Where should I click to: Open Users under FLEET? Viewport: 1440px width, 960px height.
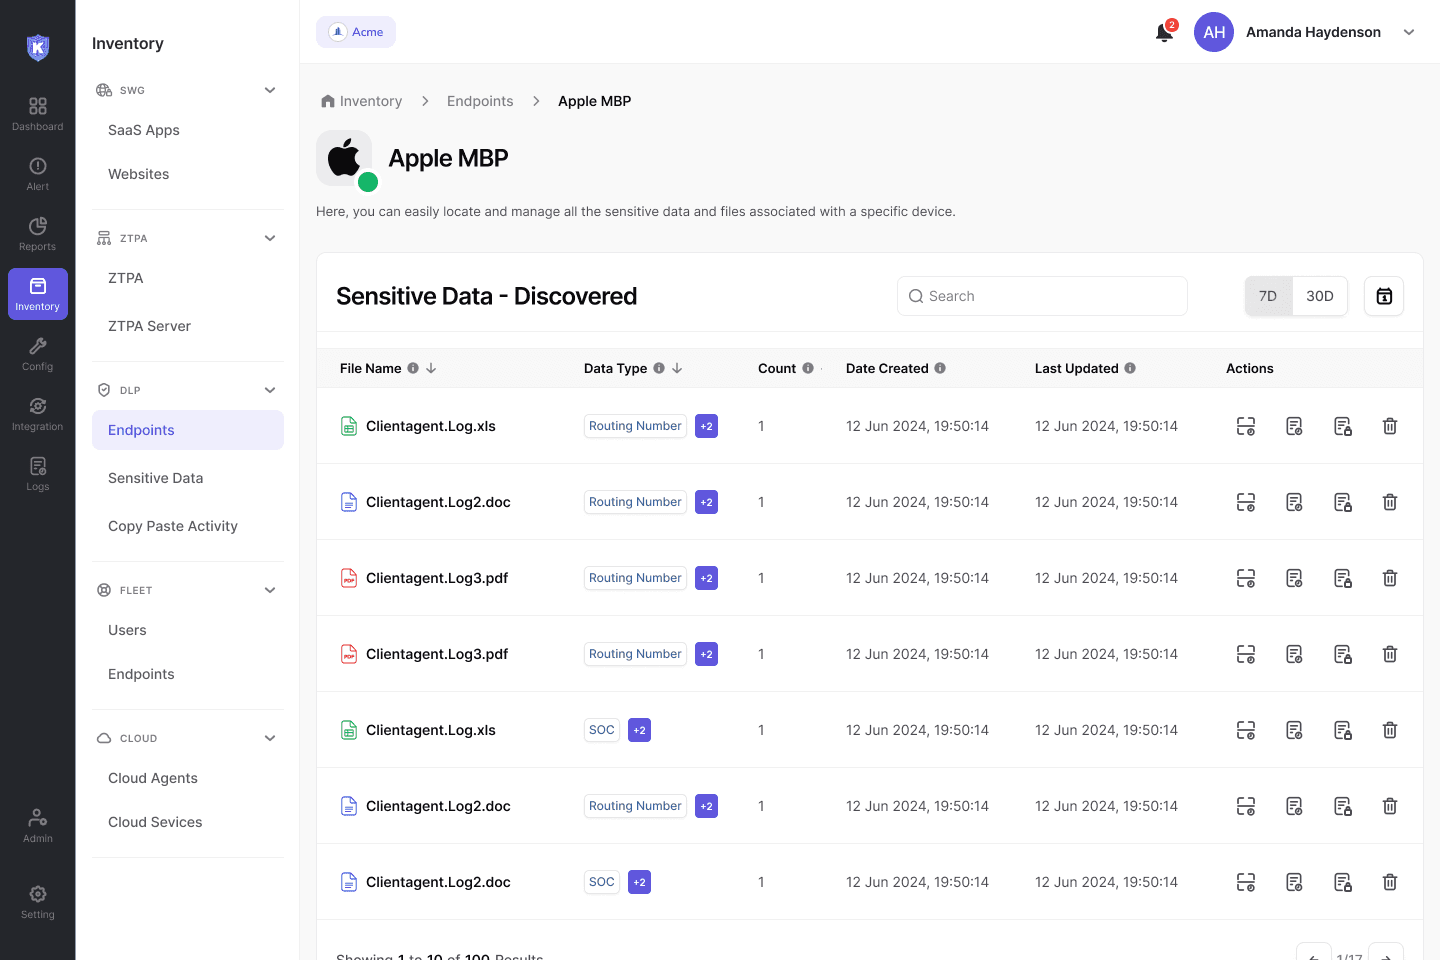(127, 630)
